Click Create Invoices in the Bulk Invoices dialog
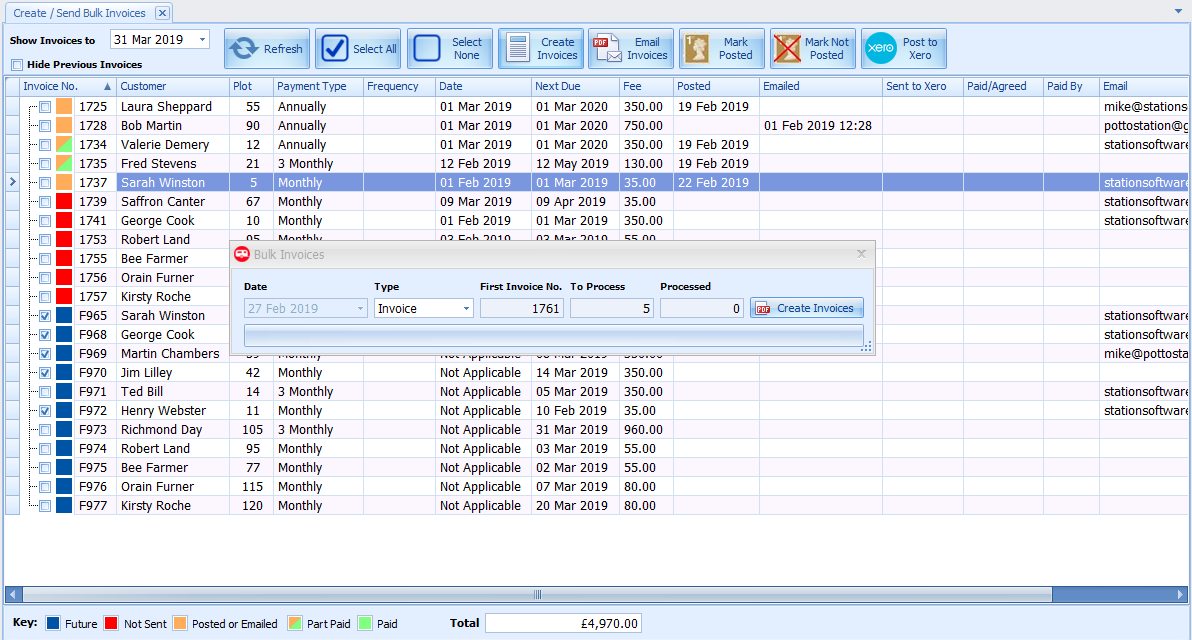 (x=806, y=308)
